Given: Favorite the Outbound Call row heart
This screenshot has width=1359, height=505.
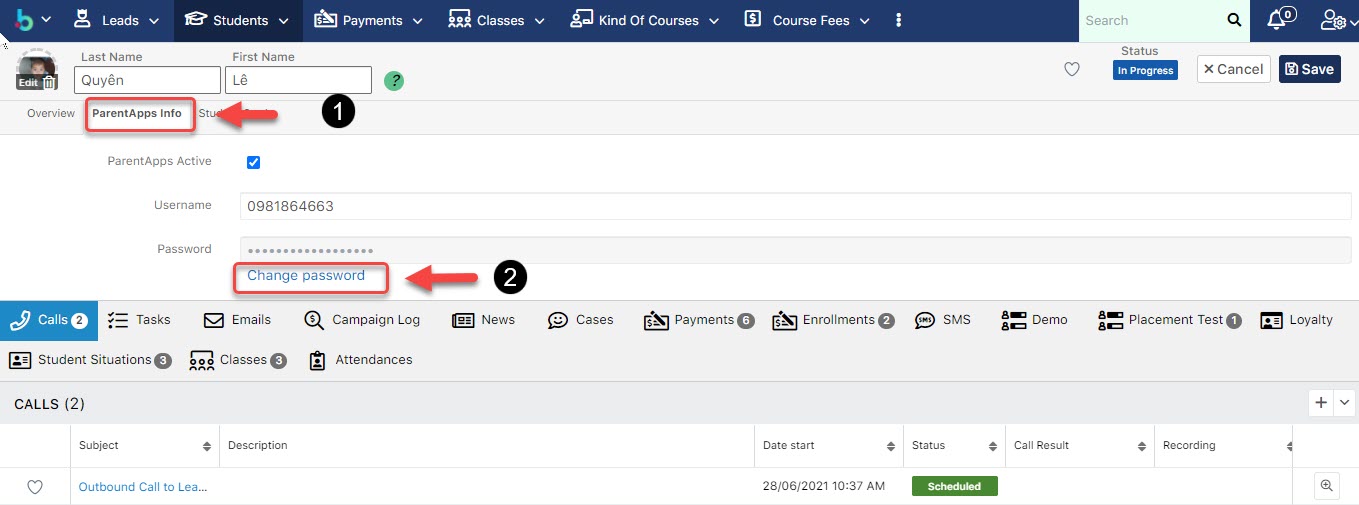Looking at the screenshot, I should (x=35, y=487).
